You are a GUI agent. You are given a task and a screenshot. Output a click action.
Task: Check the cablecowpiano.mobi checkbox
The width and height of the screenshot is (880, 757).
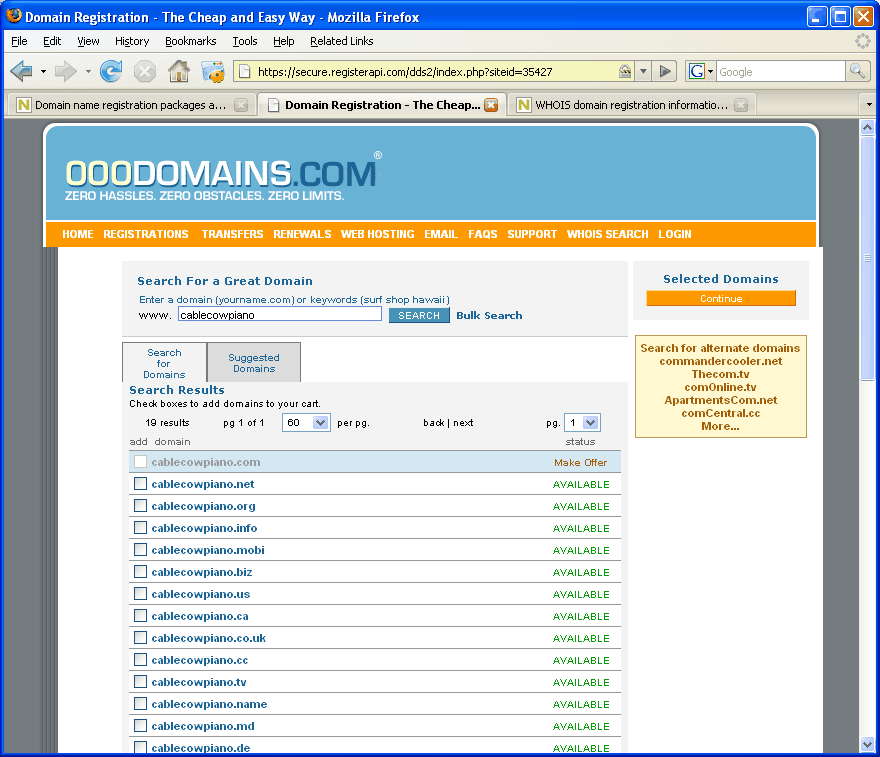[140, 549]
